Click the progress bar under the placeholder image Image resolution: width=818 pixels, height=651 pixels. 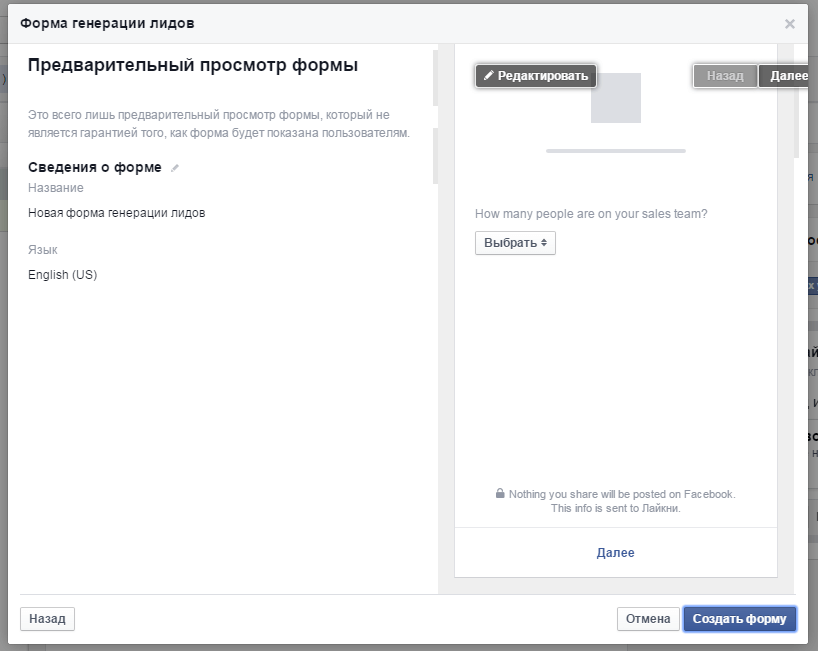pyautogui.click(x=615, y=151)
